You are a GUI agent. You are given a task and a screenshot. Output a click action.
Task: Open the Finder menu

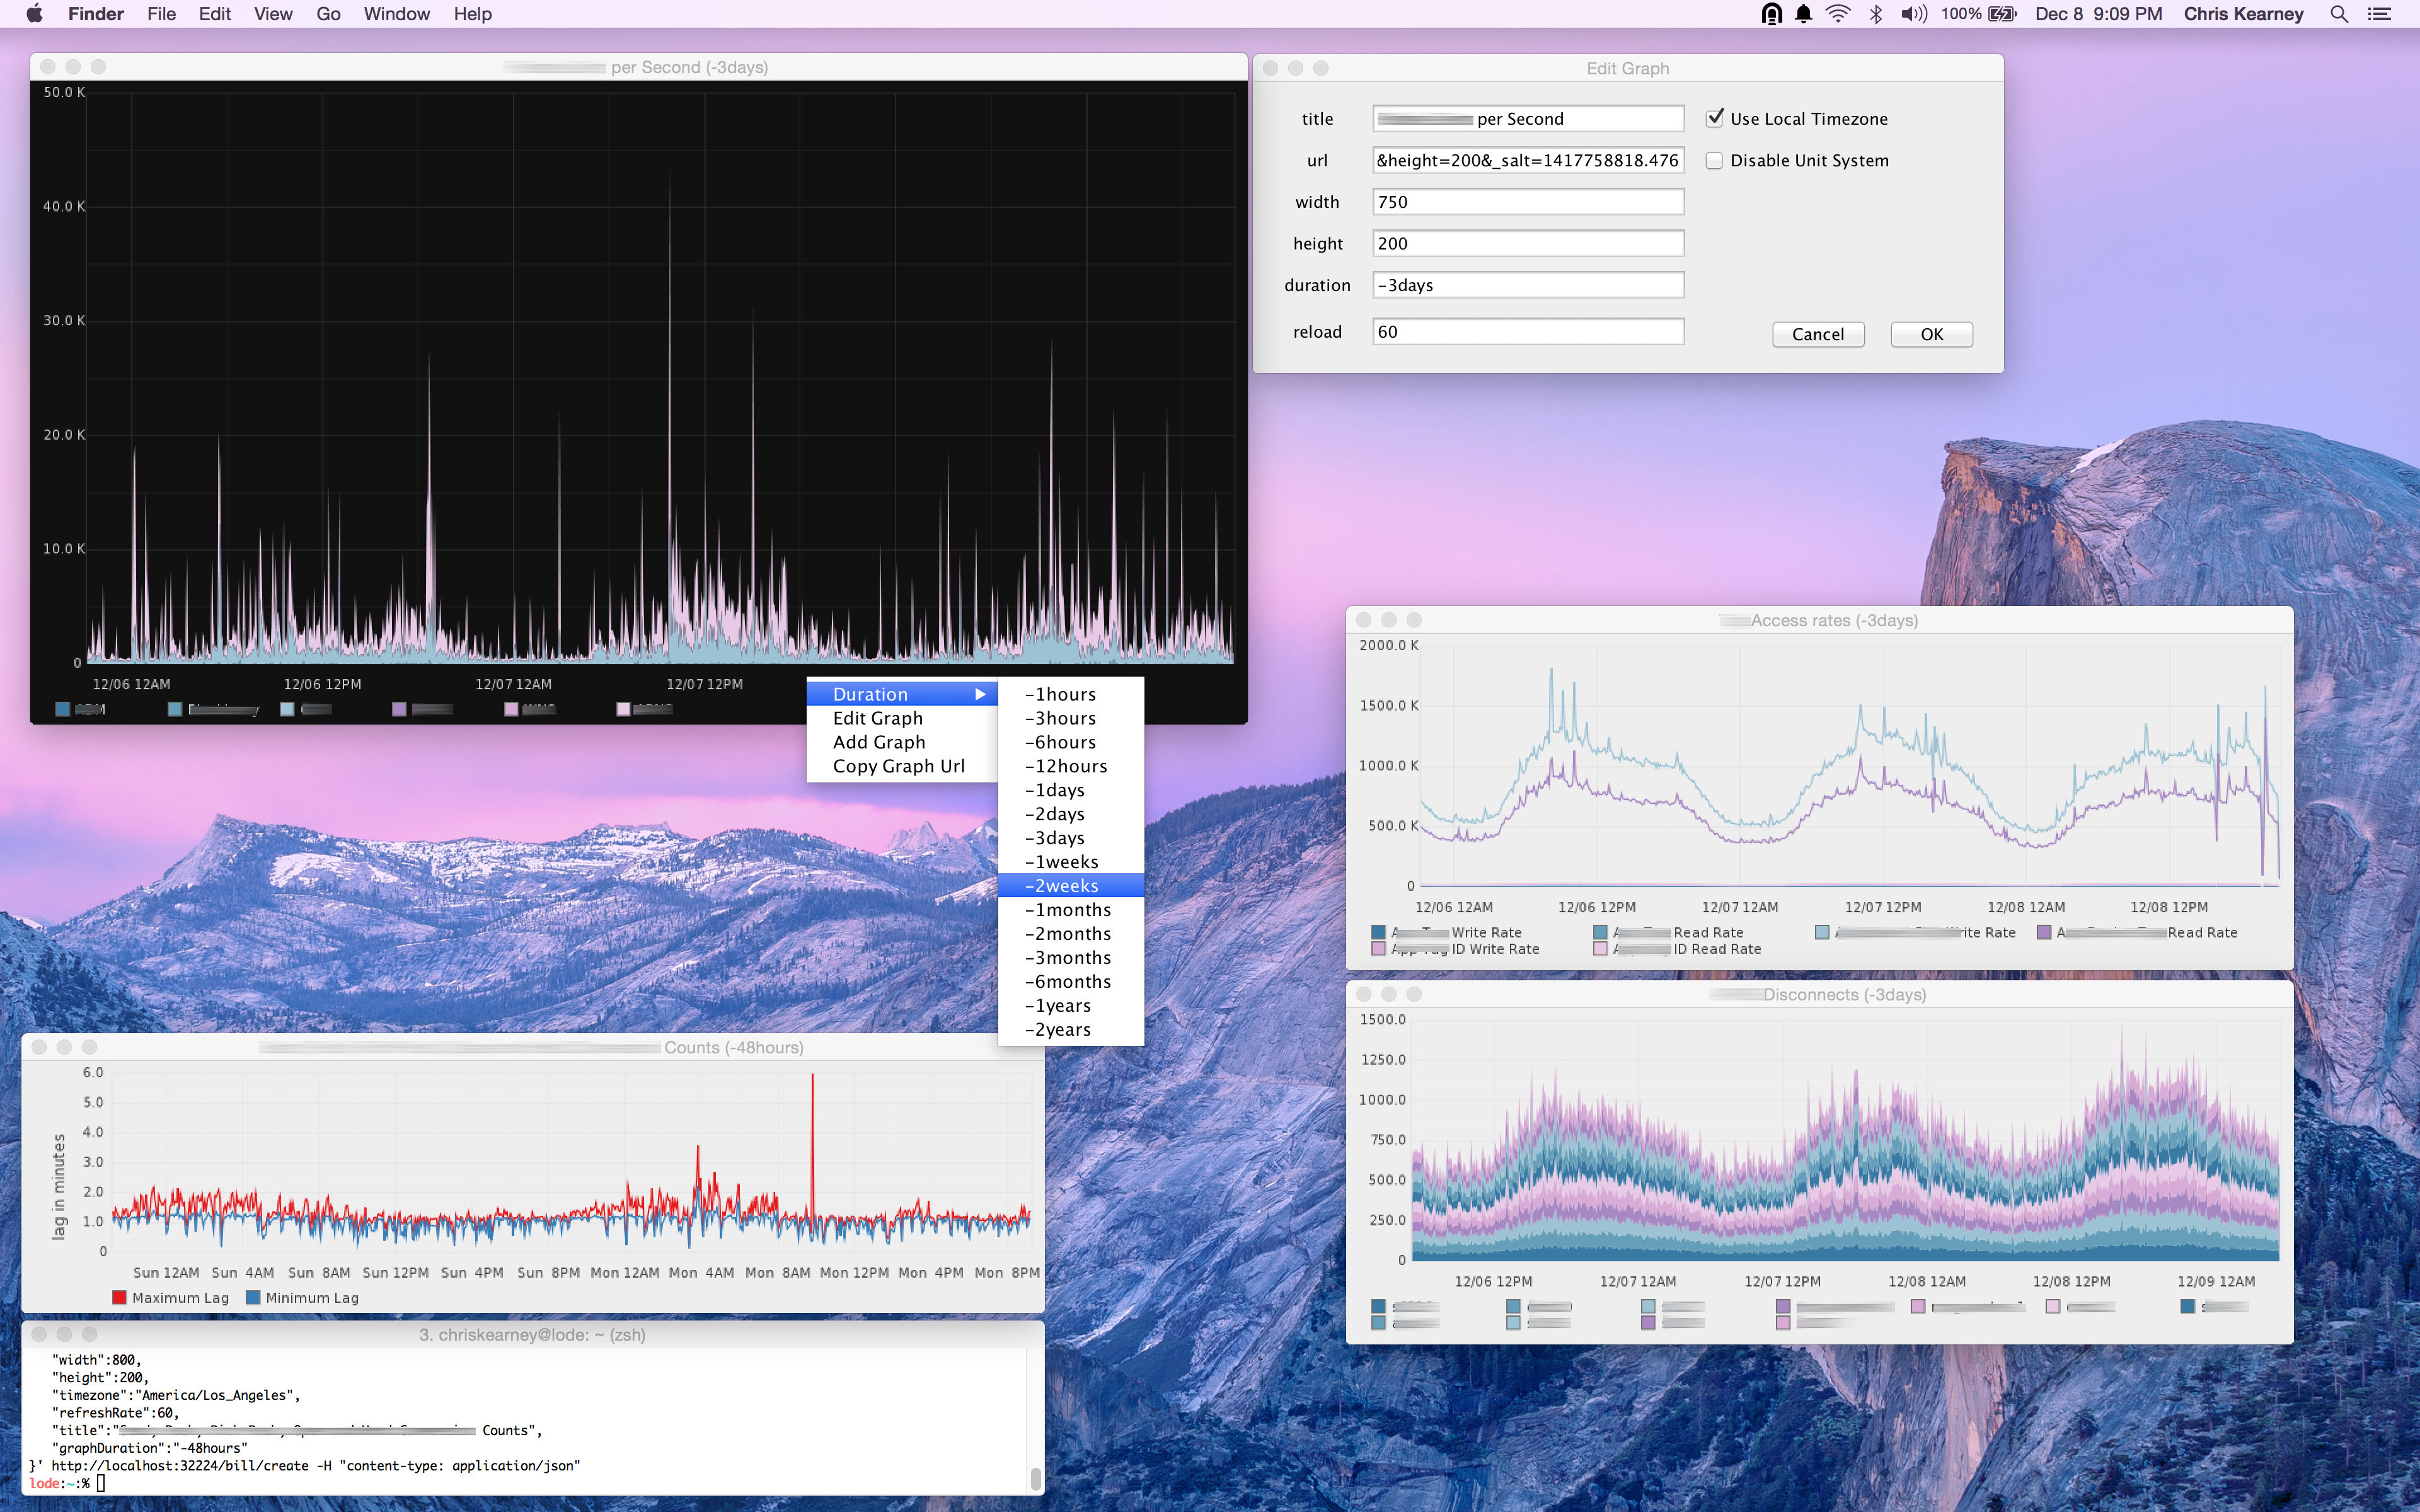[96, 14]
